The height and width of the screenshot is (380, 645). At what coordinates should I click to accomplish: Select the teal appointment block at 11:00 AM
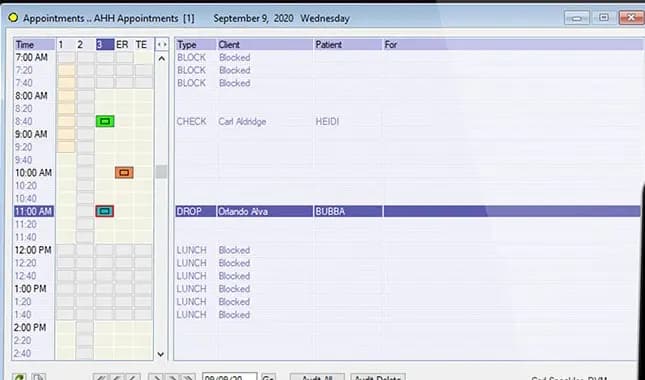[104, 211]
